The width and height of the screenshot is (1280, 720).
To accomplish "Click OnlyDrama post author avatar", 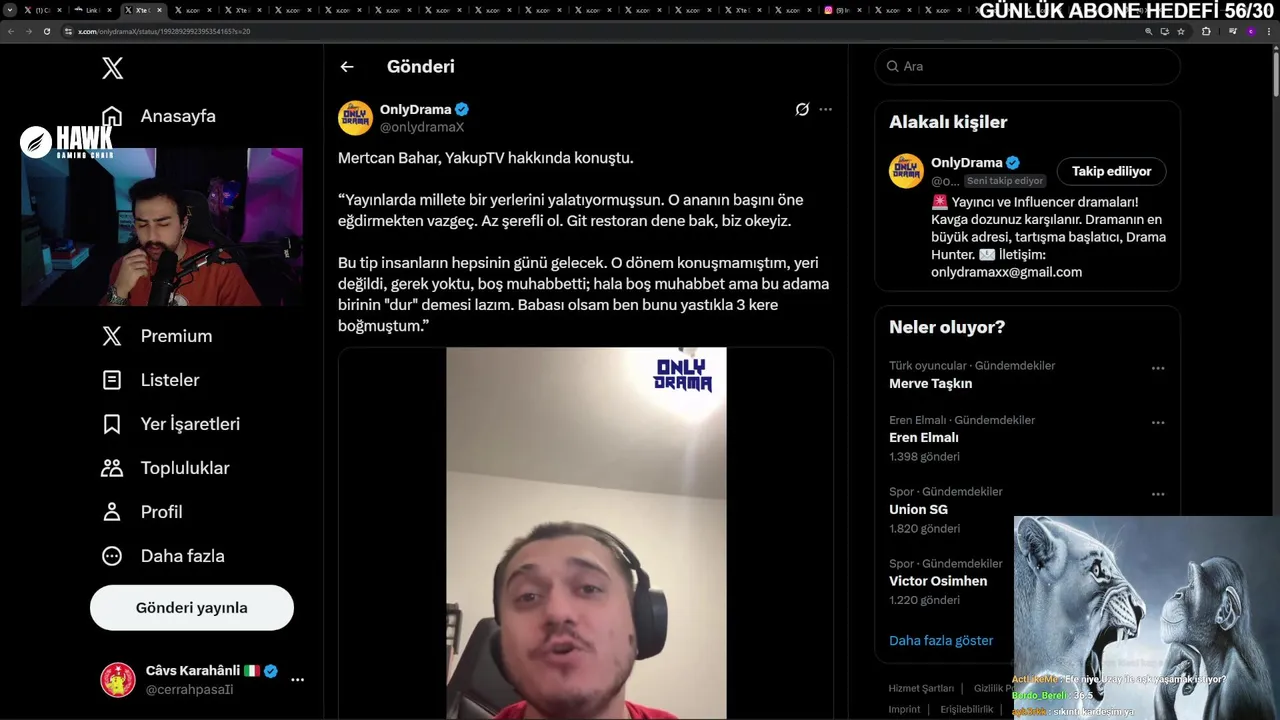I will 355,118.
